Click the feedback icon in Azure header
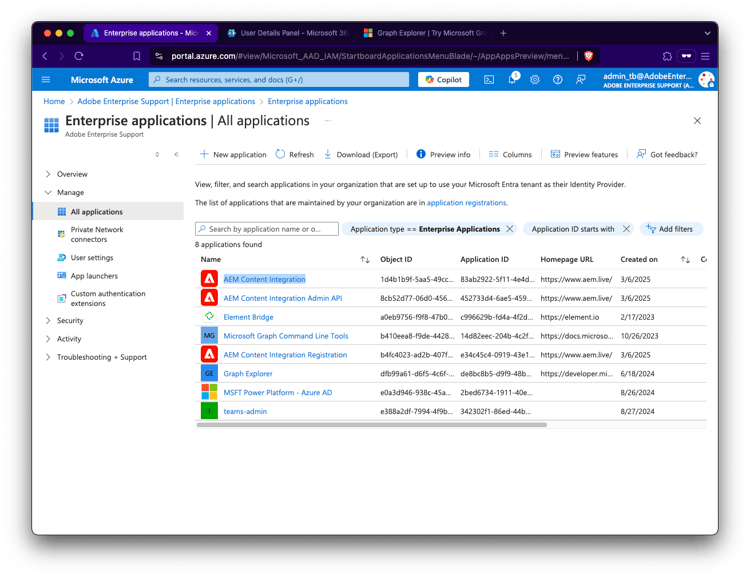750x577 pixels. click(581, 79)
